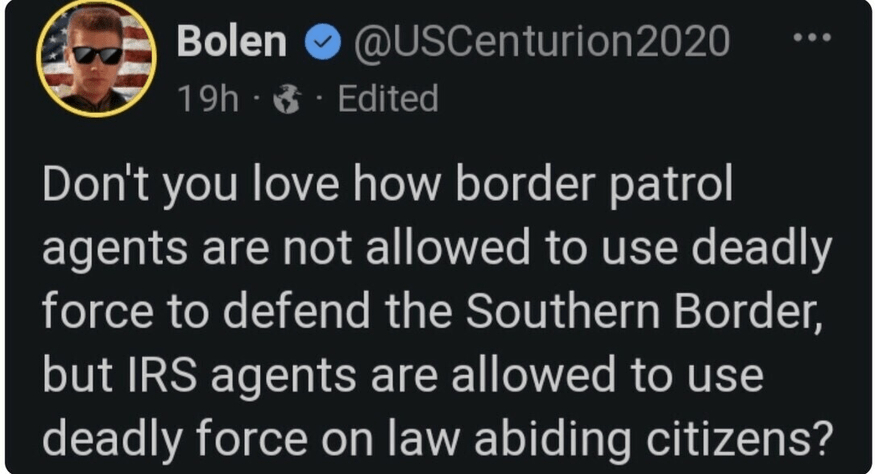Click the display name Bolen

point(232,42)
